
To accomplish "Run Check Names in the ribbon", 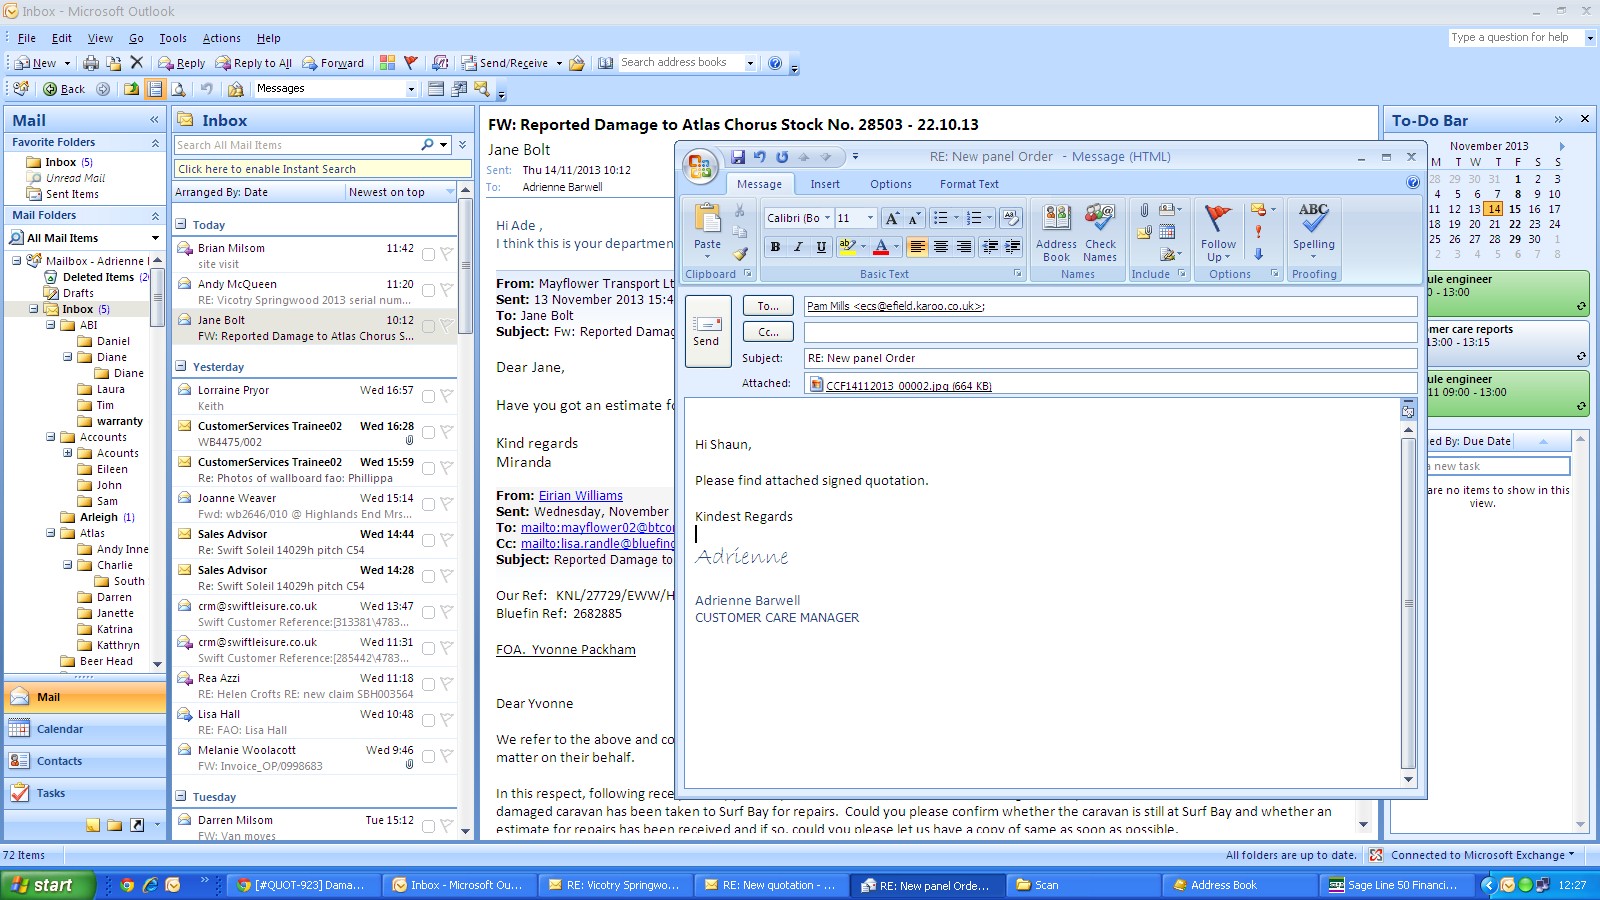I will pos(1100,233).
